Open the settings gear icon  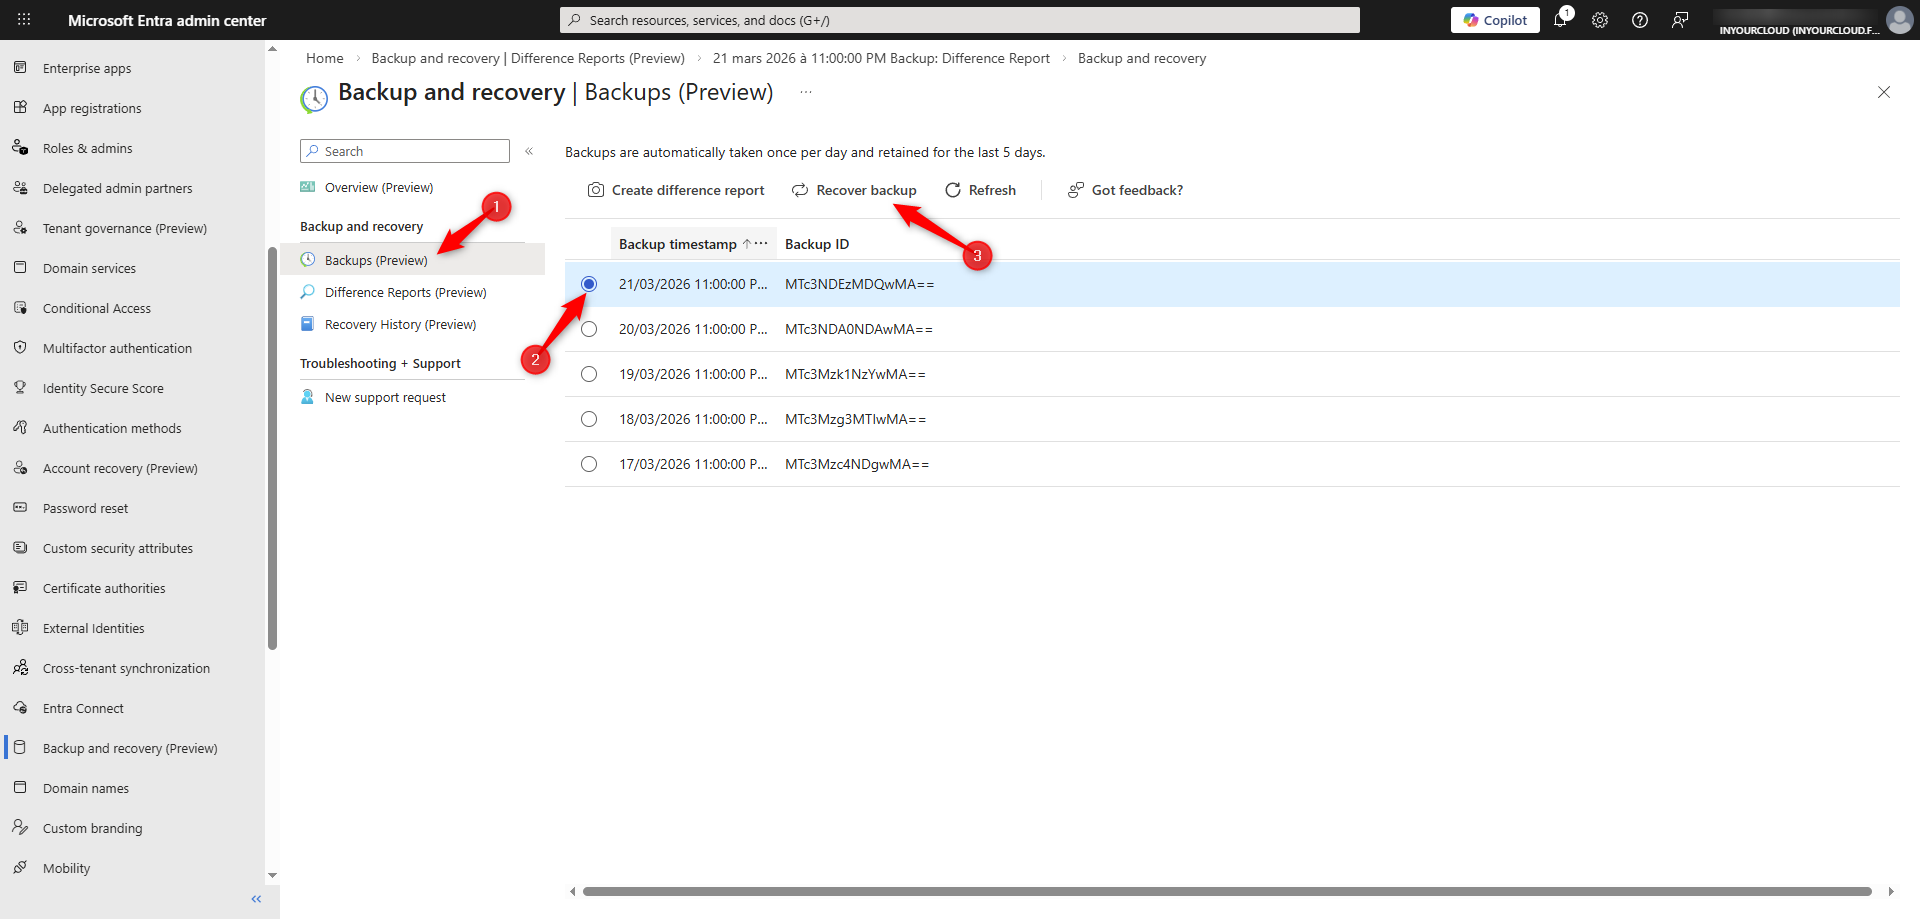click(x=1600, y=20)
